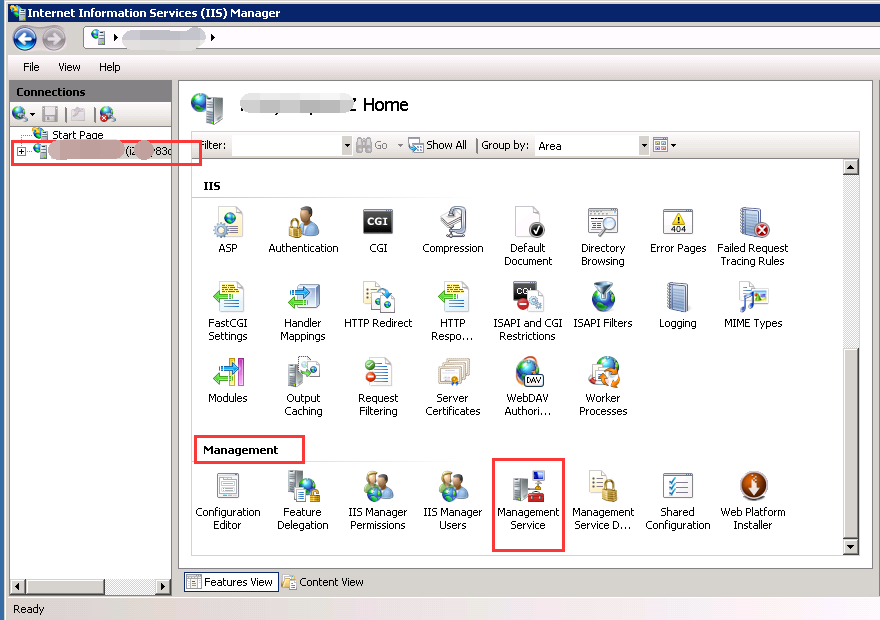Switch to Features View tab
Screen dimensions: 880x620
click(231, 582)
